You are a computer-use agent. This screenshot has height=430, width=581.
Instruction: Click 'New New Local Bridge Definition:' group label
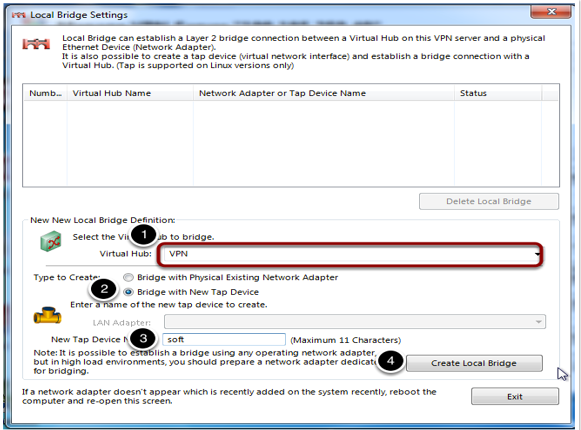pos(103,220)
